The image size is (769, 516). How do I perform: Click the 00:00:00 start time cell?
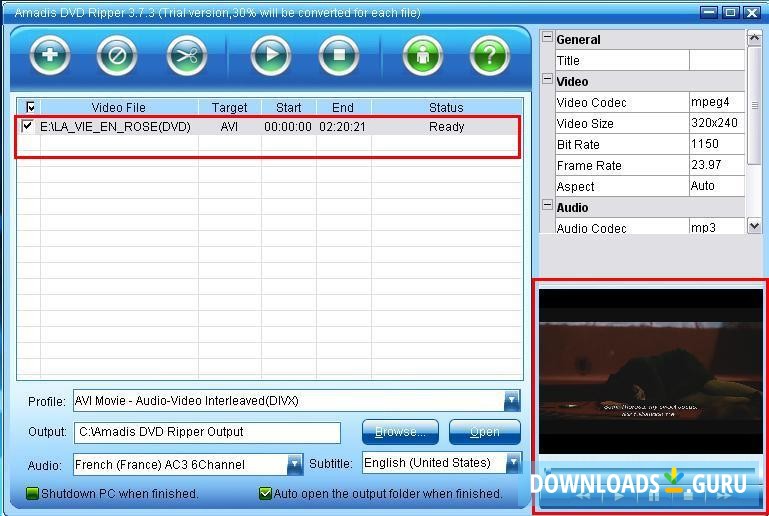click(288, 127)
